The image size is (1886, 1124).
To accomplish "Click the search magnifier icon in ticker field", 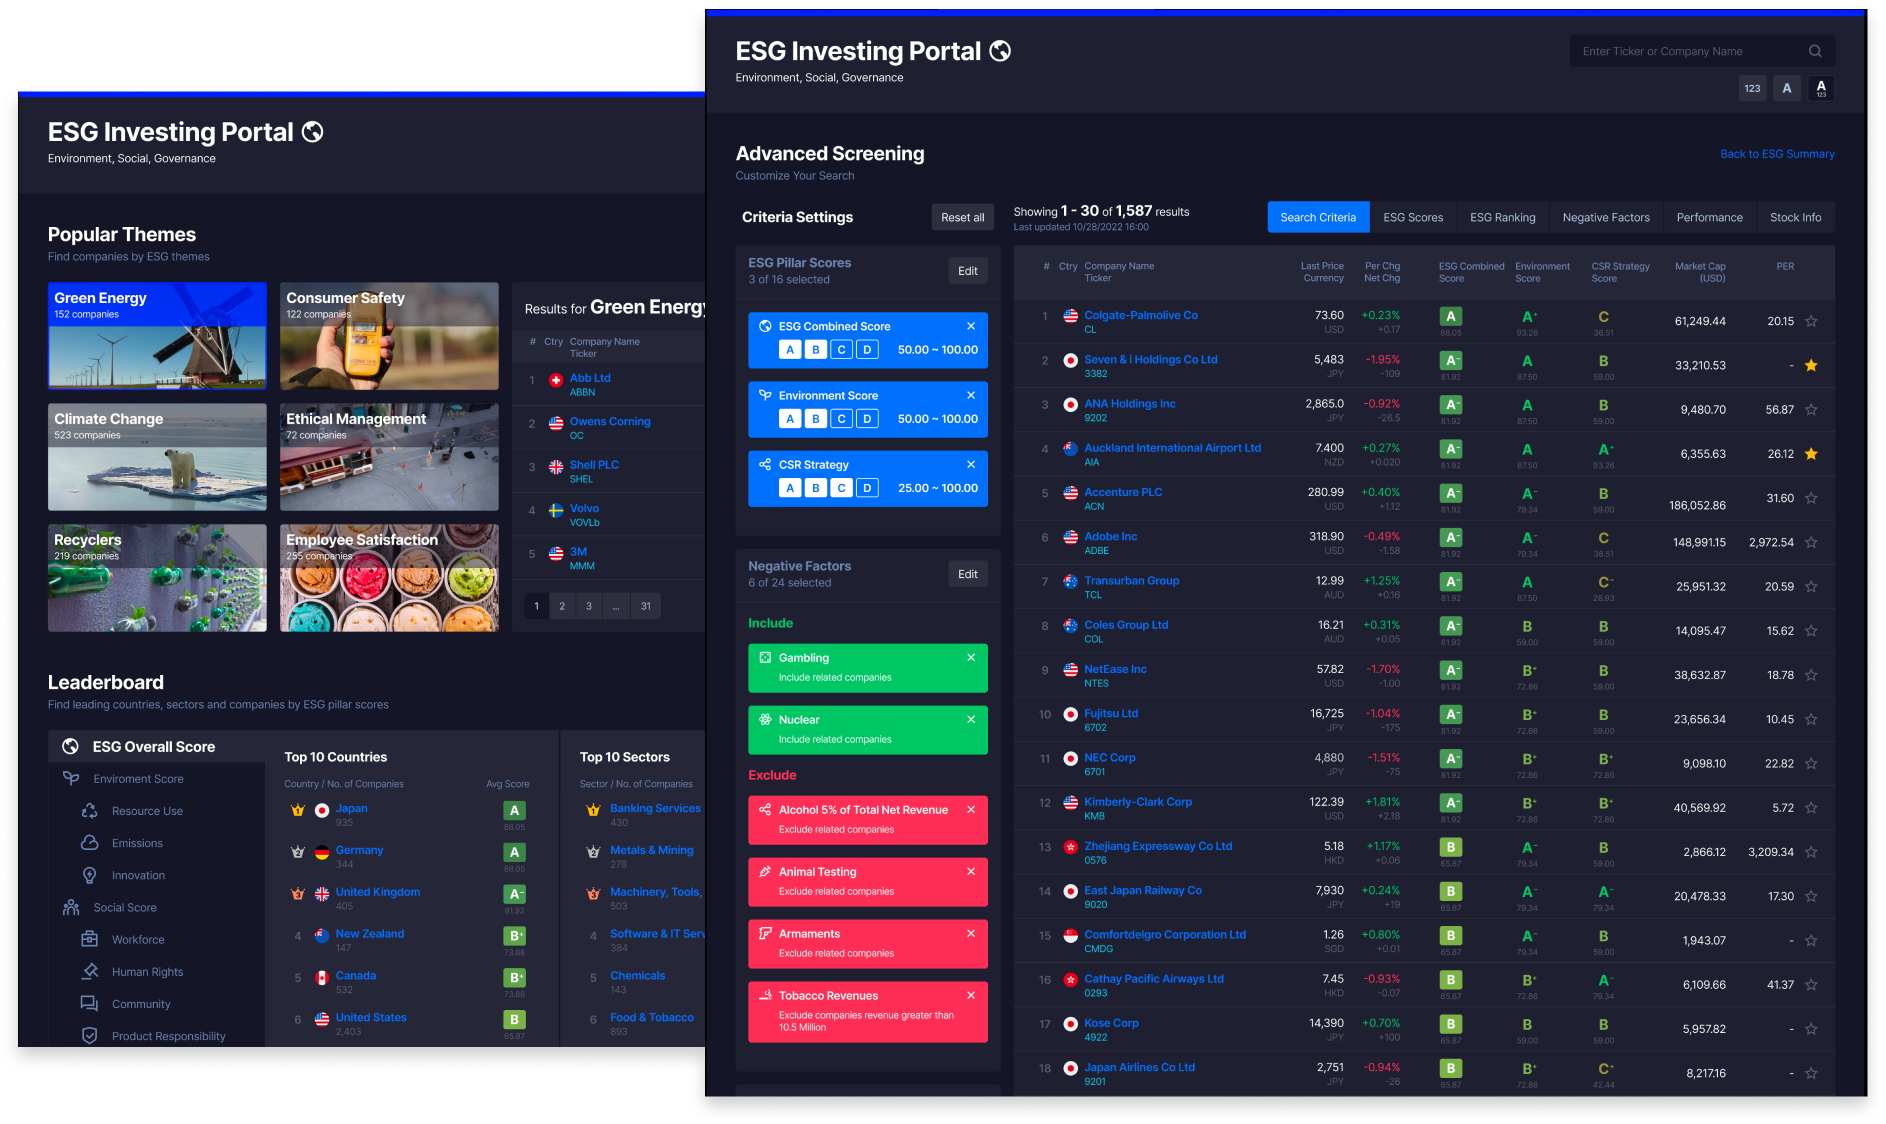I will [x=1814, y=51].
